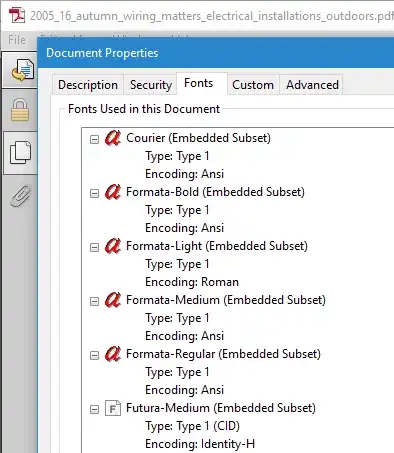Click the font icon beside Formata-Light

(113, 246)
